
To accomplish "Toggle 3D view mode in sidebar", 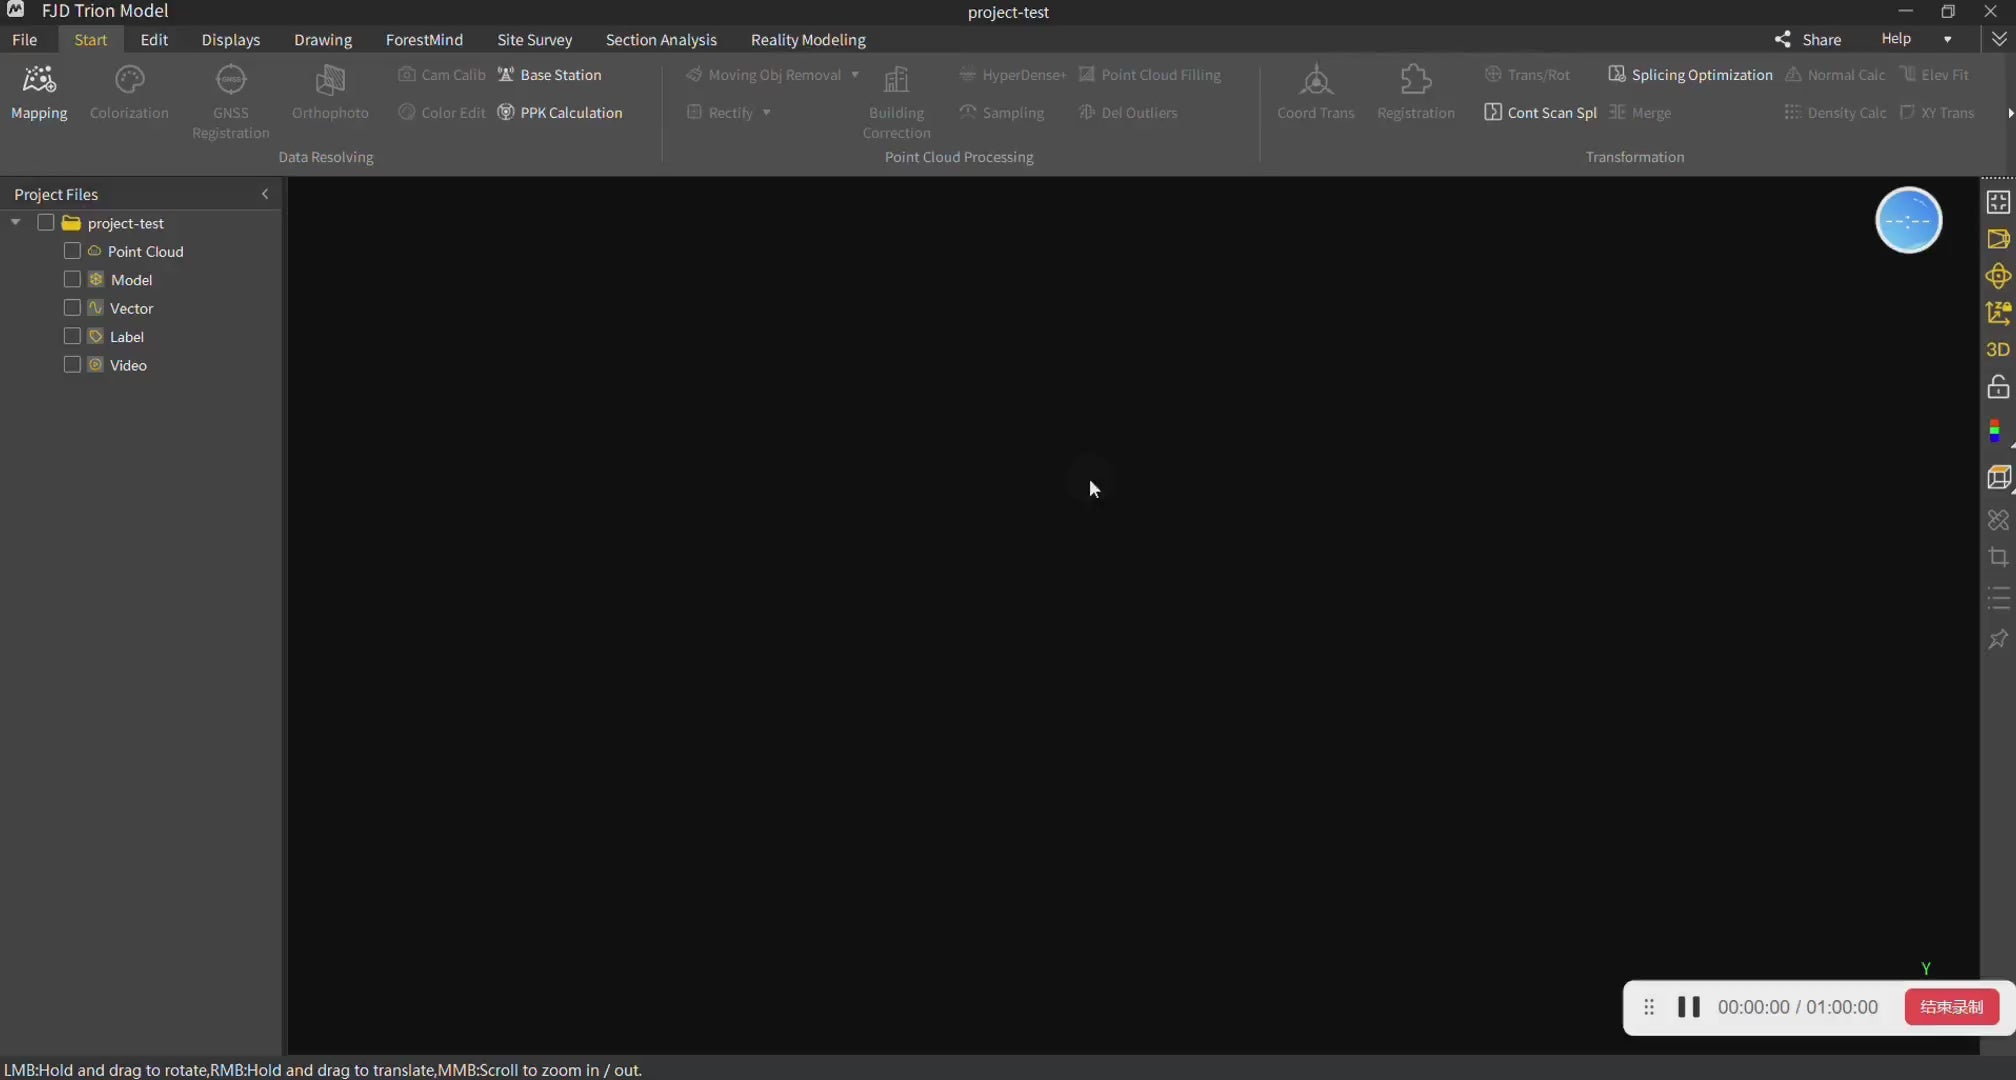I will pyautogui.click(x=1998, y=350).
